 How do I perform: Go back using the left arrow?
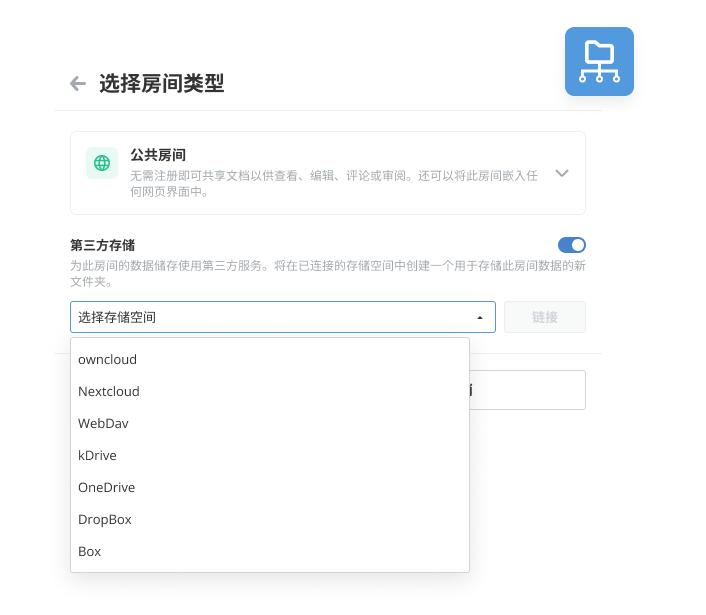click(x=78, y=83)
